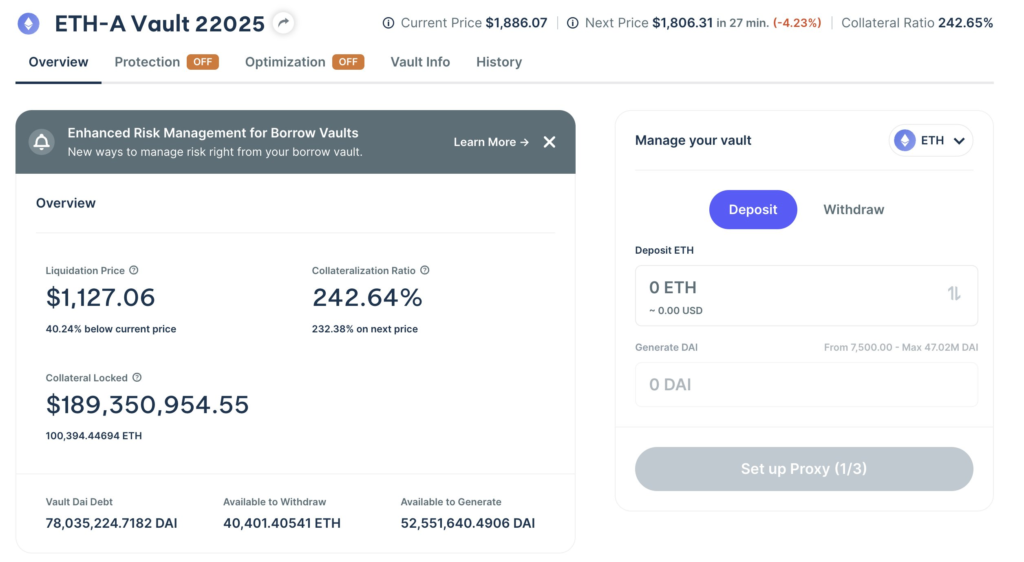Viewport: 1024px width, 562px height.
Task: Click Learn More link in banner
Action: [491, 142]
